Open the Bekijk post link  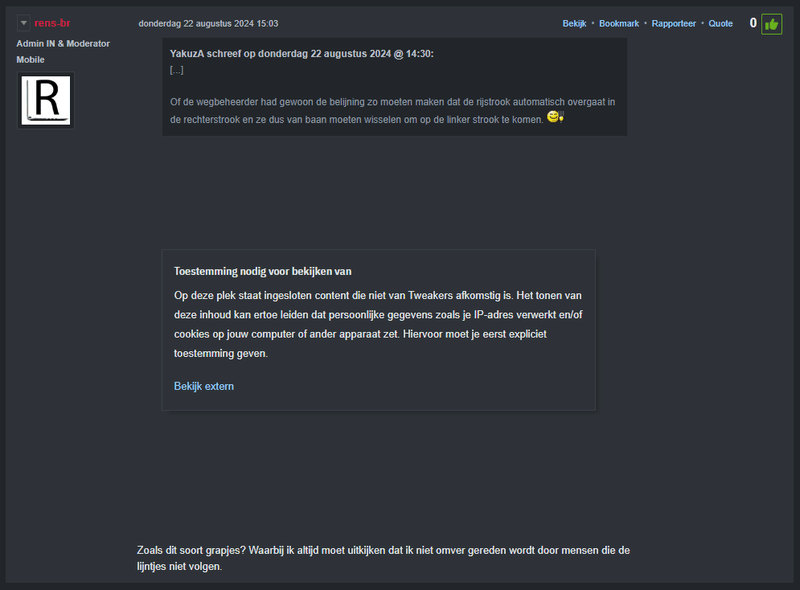point(574,23)
